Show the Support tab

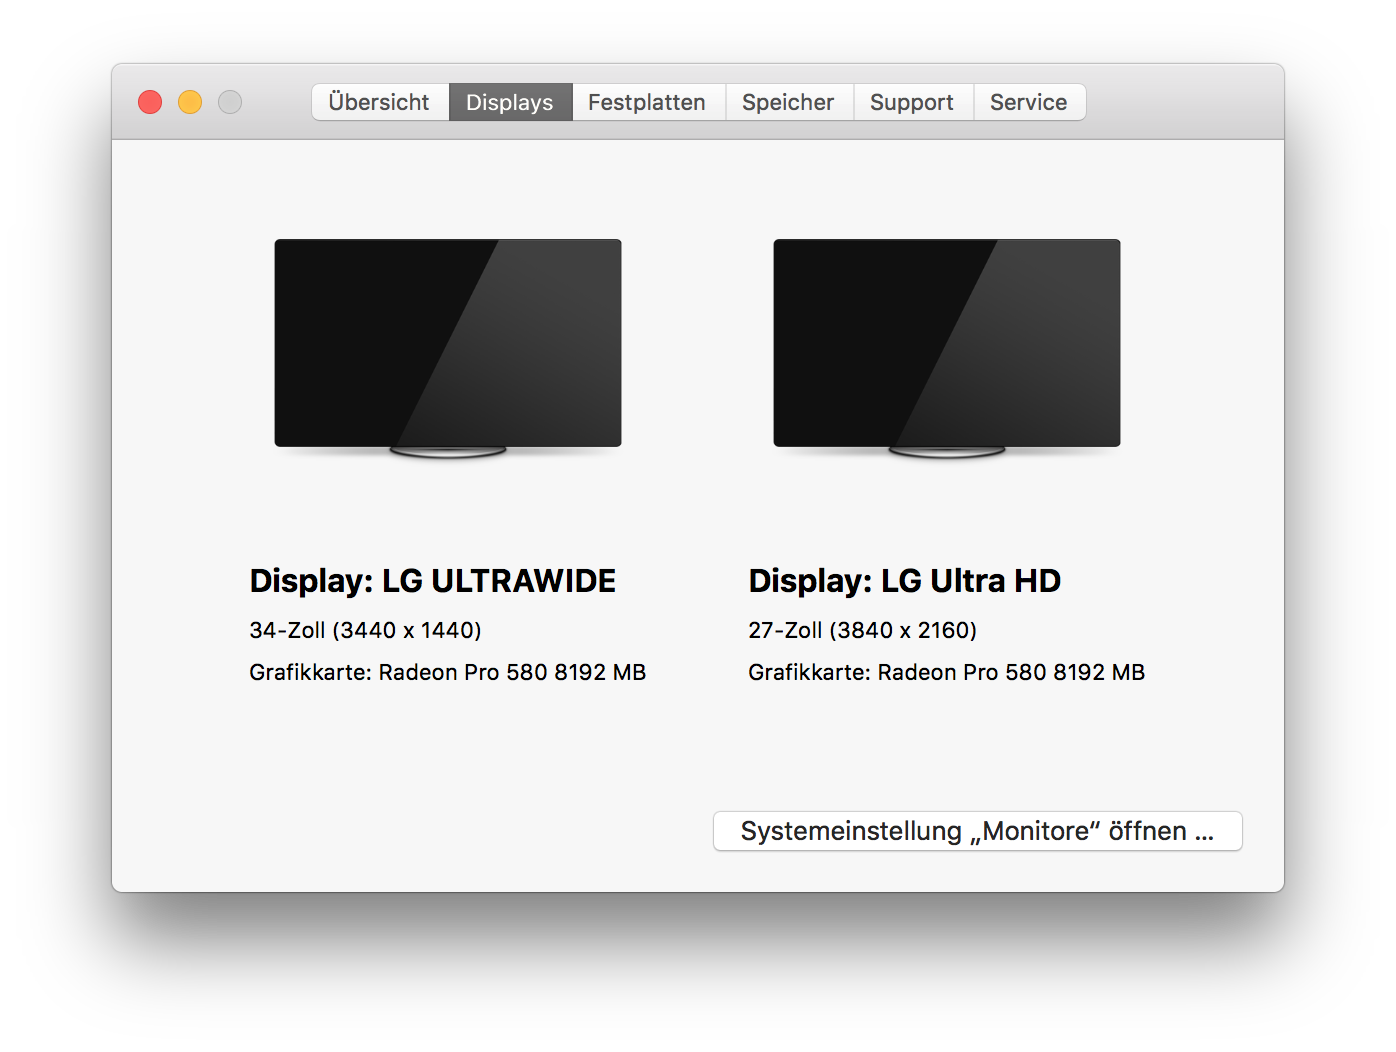coord(913,102)
